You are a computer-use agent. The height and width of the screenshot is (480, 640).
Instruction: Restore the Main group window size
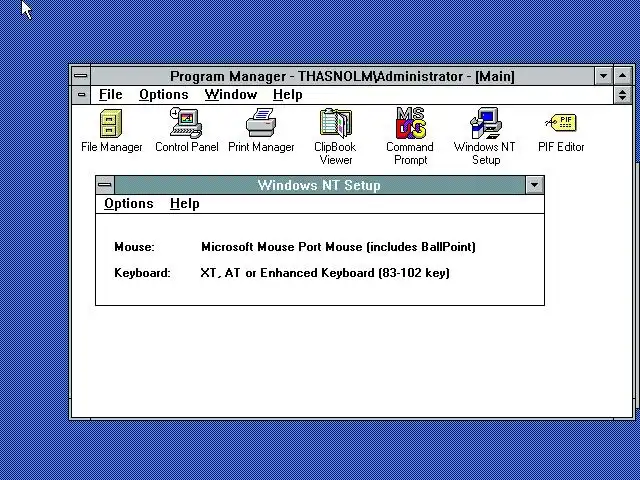622,95
